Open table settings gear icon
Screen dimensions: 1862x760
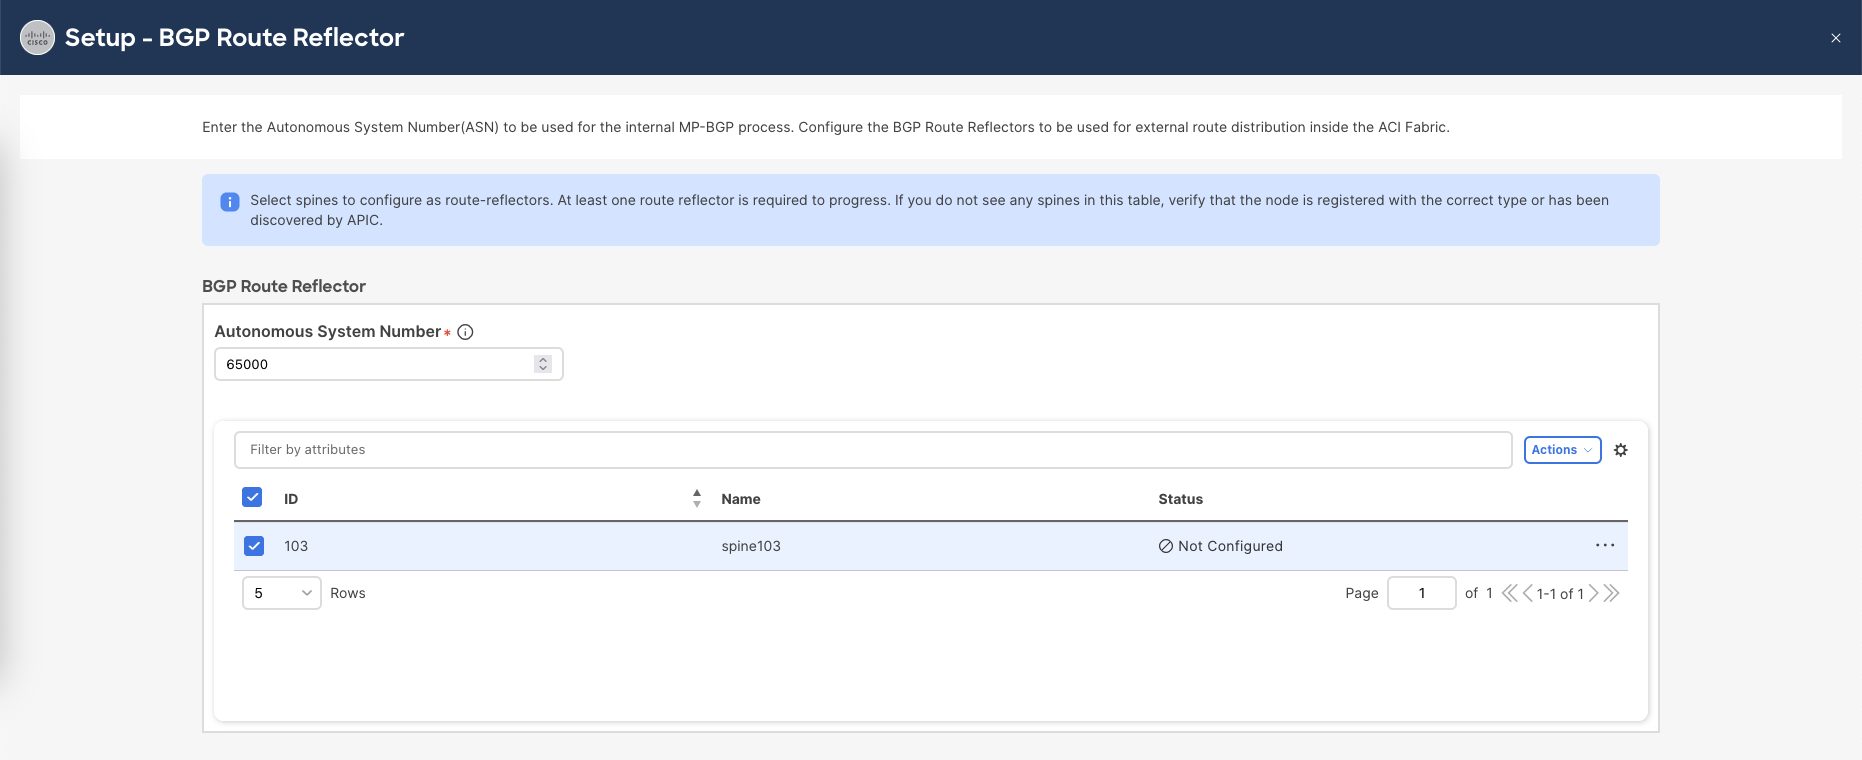point(1620,450)
